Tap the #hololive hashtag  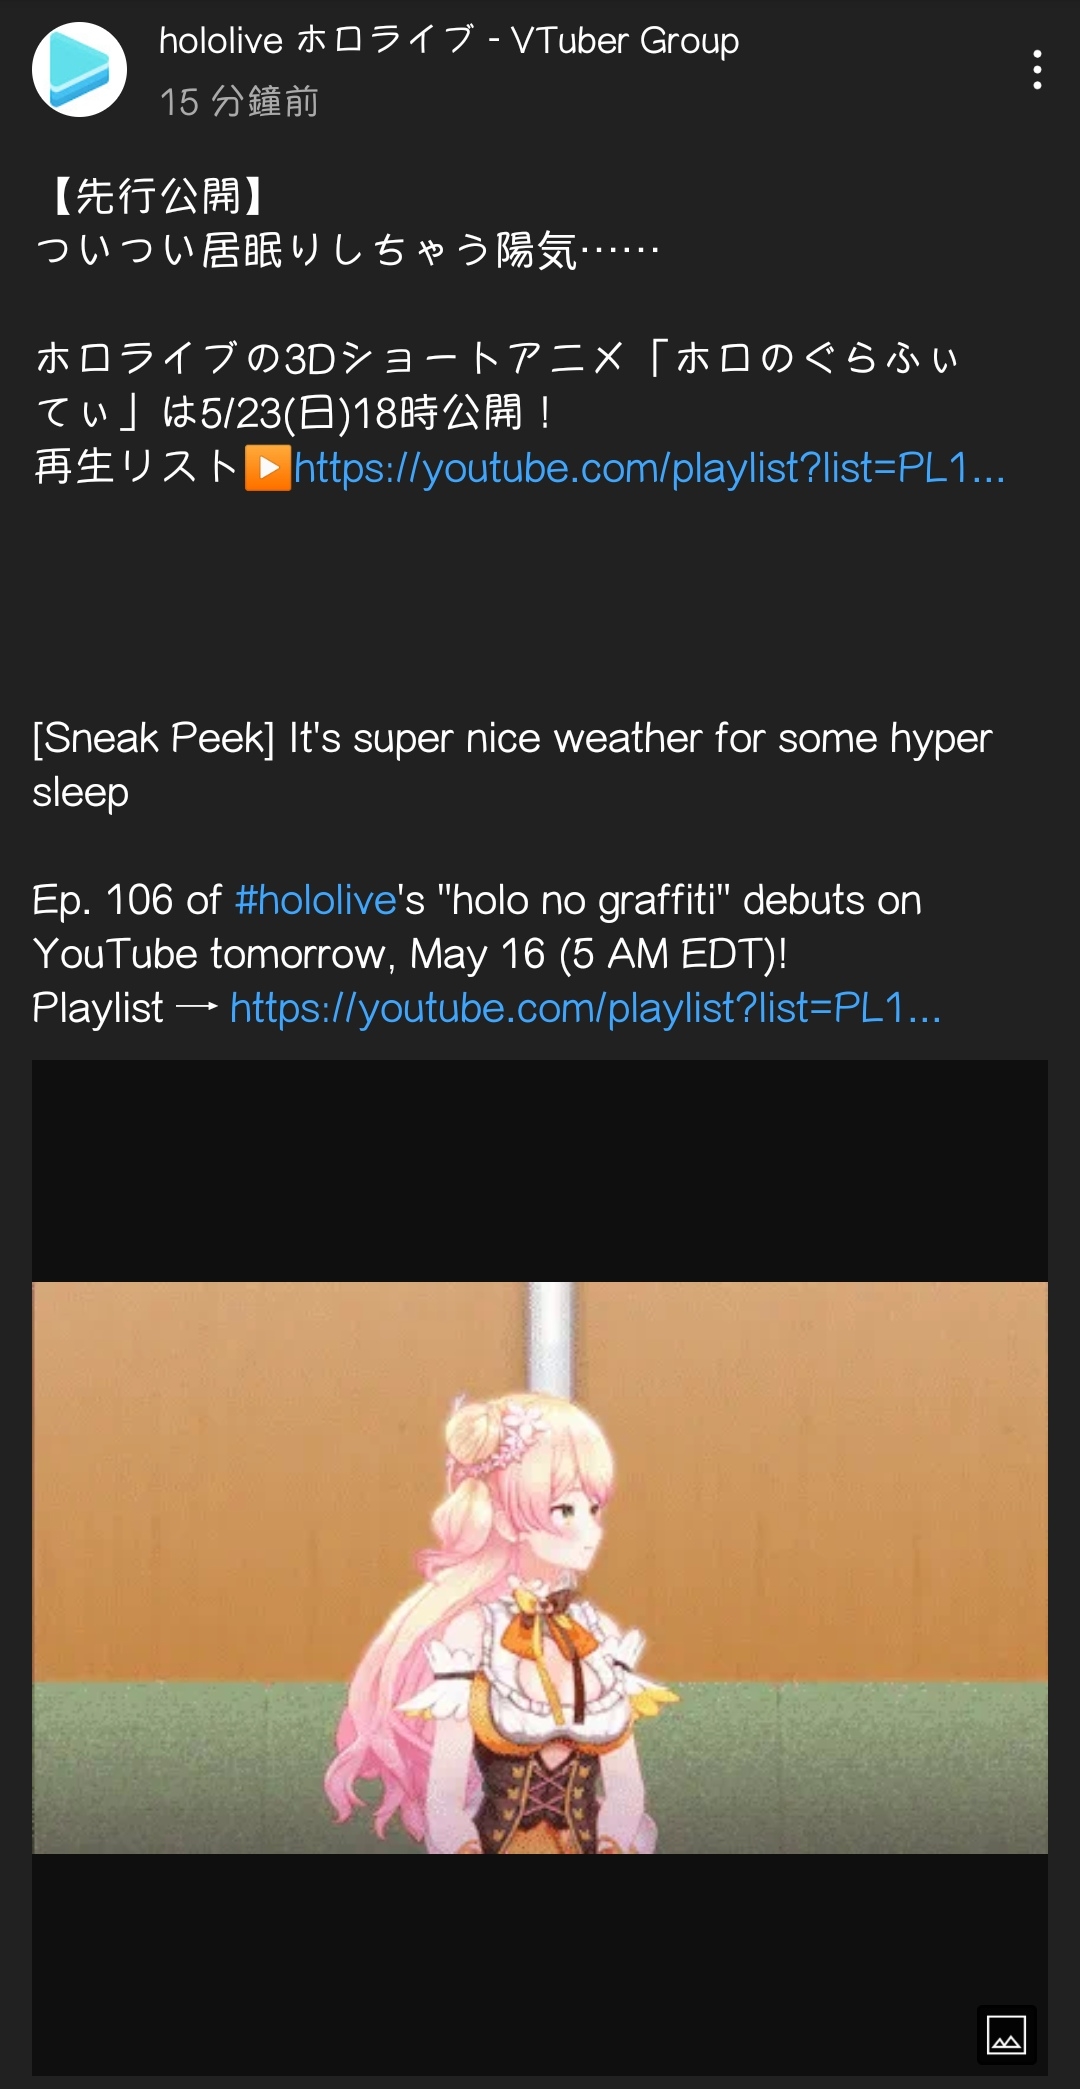(316, 900)
